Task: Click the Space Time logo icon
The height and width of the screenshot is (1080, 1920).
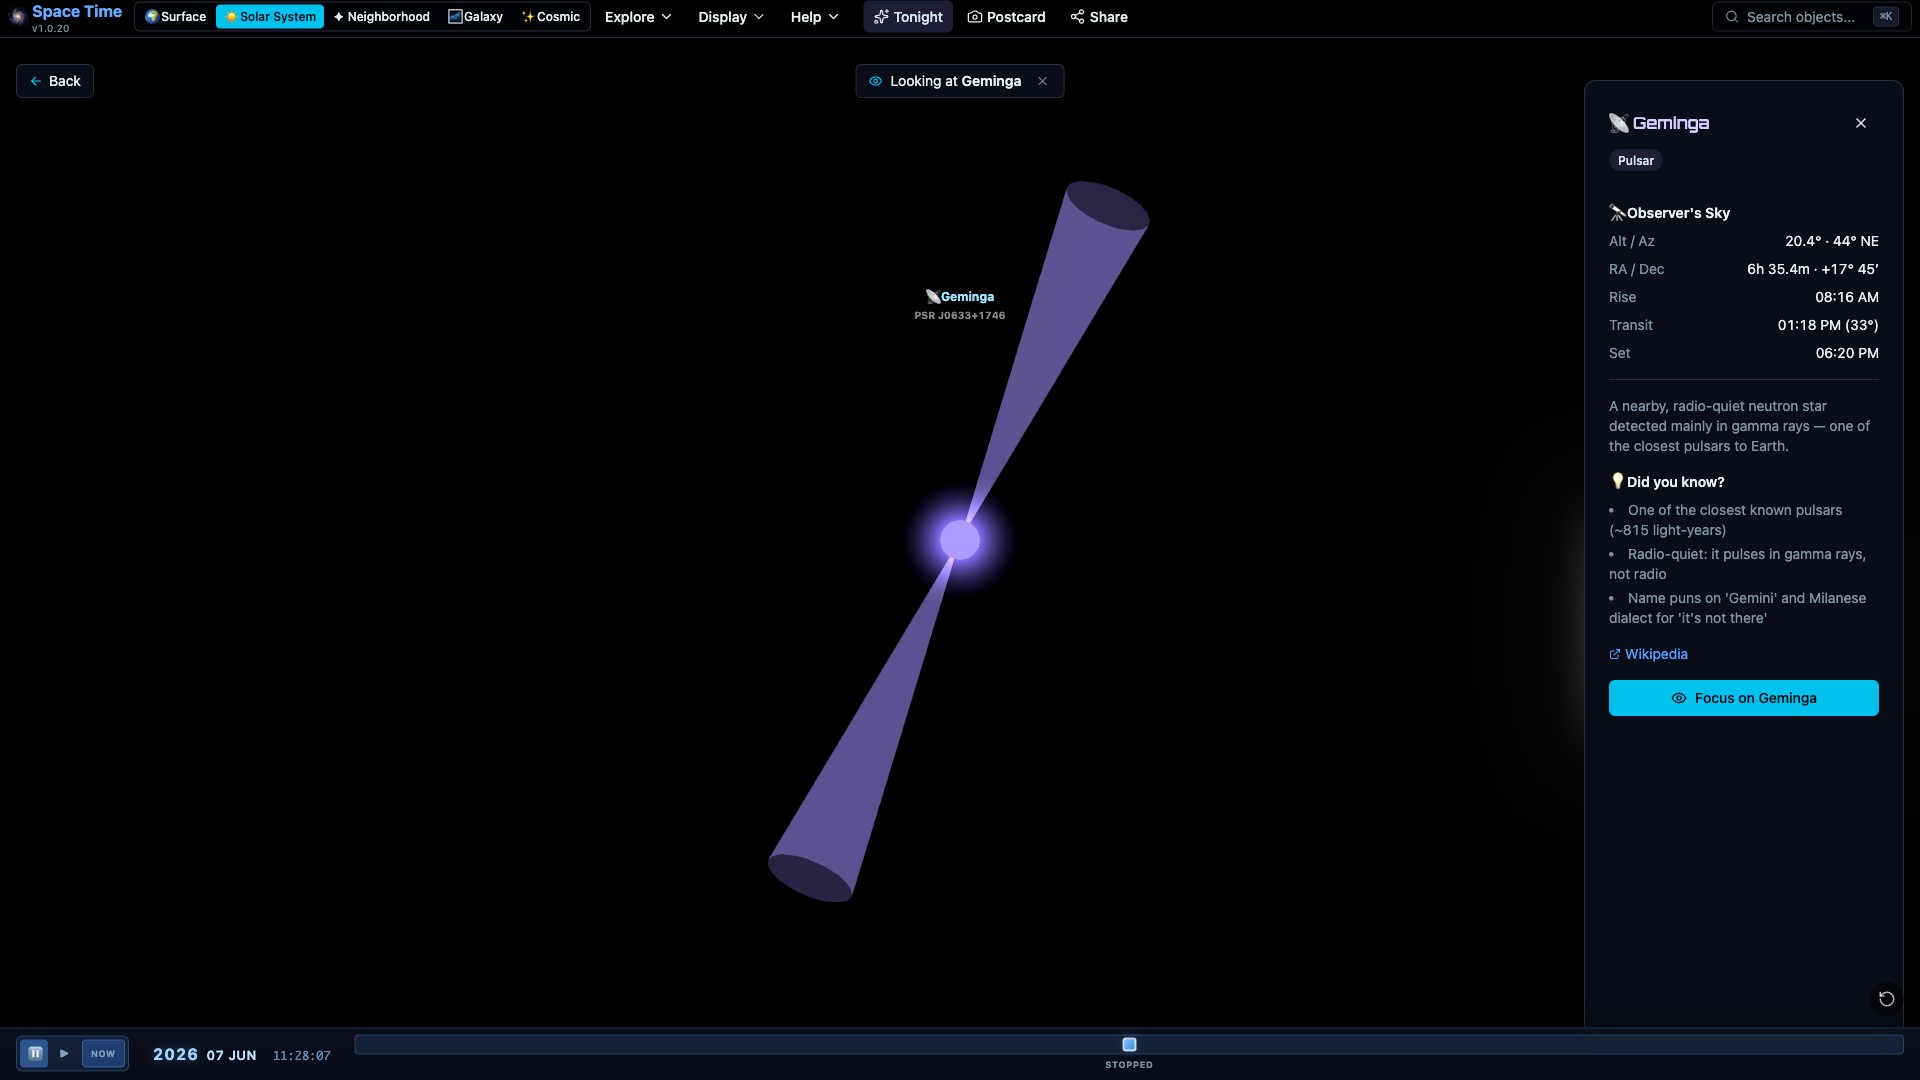Action: (x=17, y=17)
